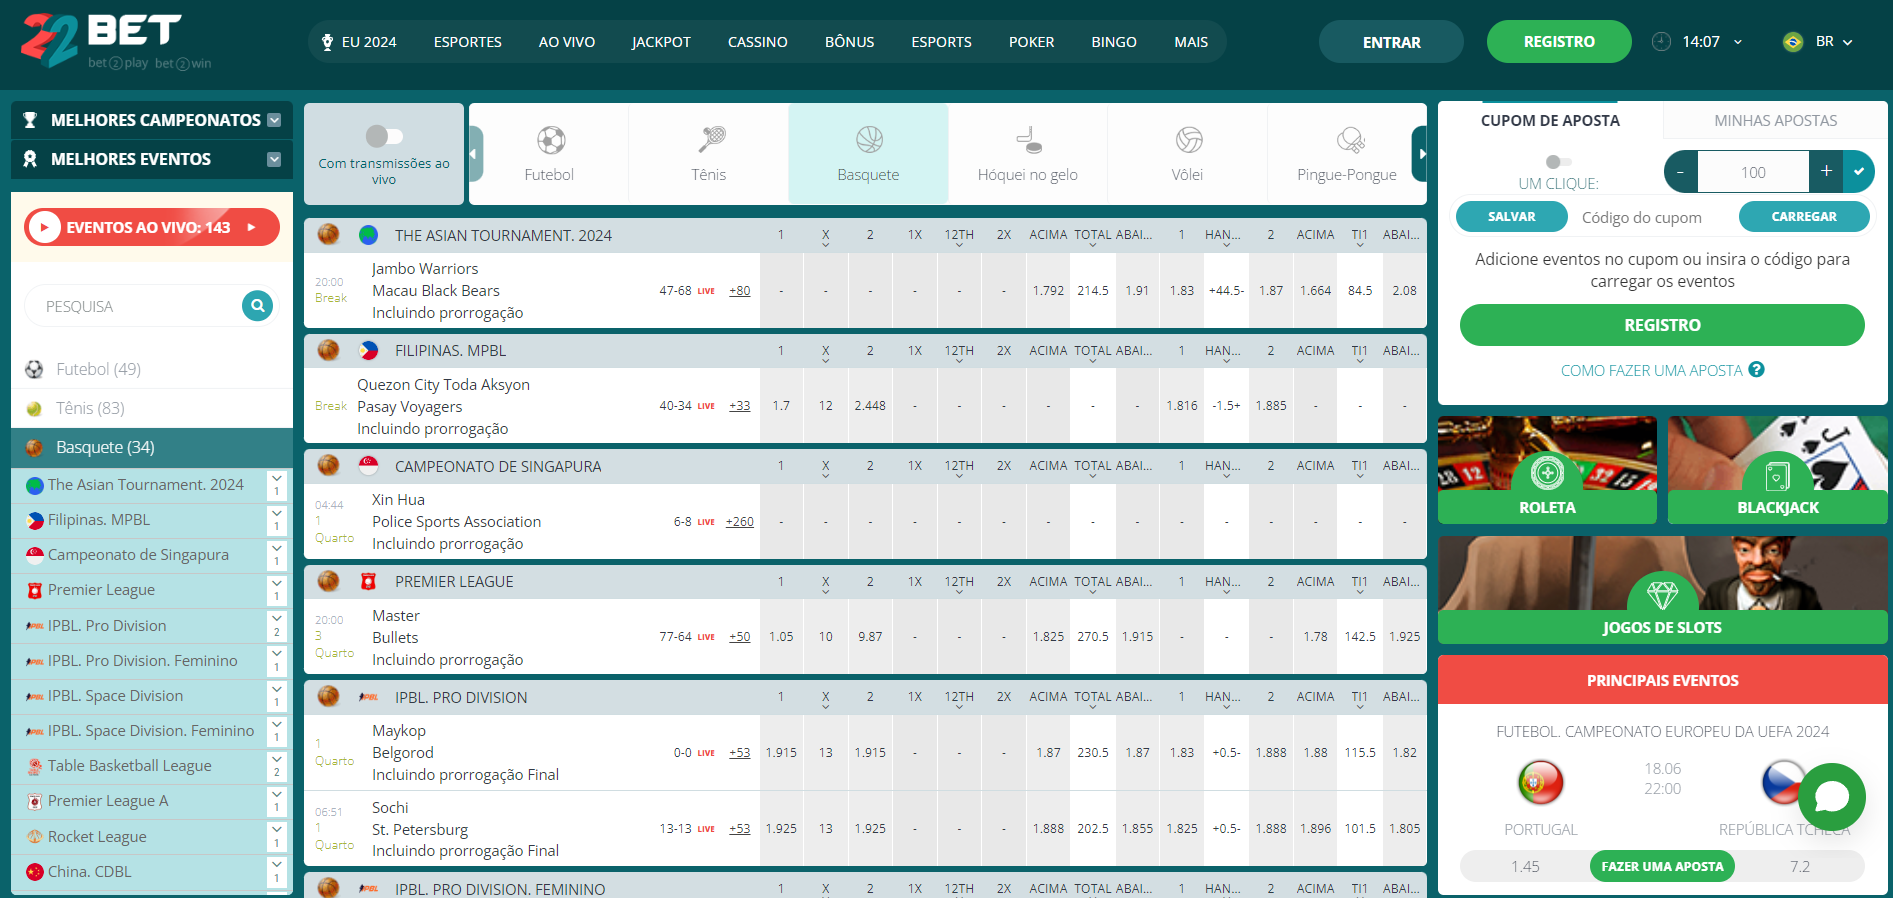Open +80 markets for Jambo Warriors match
This screenshot has width=1893, height=898.
[x=740, y=291]
